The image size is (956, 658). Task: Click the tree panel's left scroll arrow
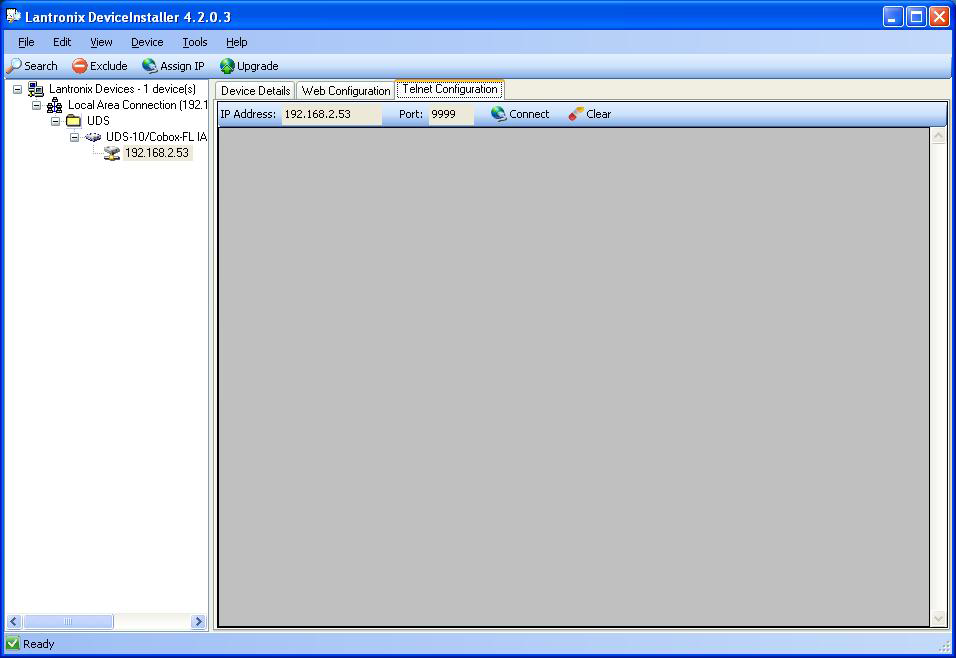(x=14, y=621)
